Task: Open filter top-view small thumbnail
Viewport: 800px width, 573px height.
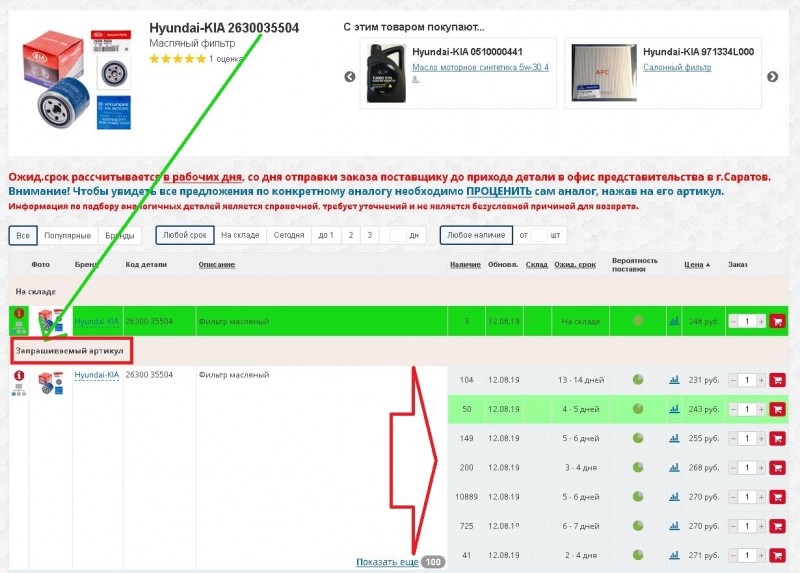Action: (x=113, y=73)
